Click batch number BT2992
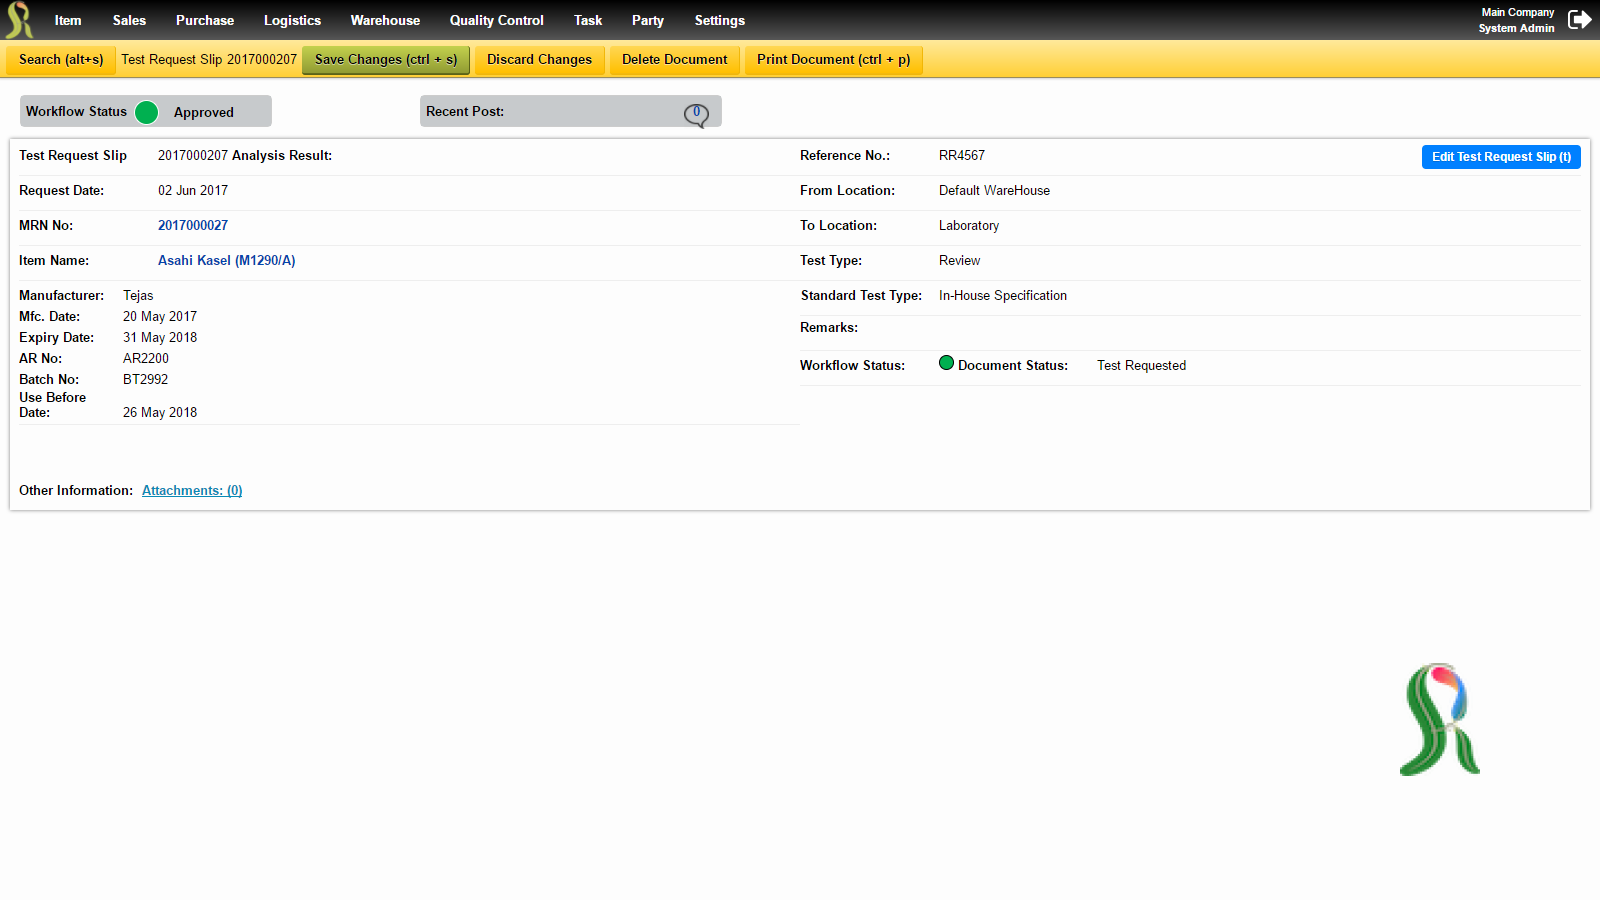 coord(146,380)
